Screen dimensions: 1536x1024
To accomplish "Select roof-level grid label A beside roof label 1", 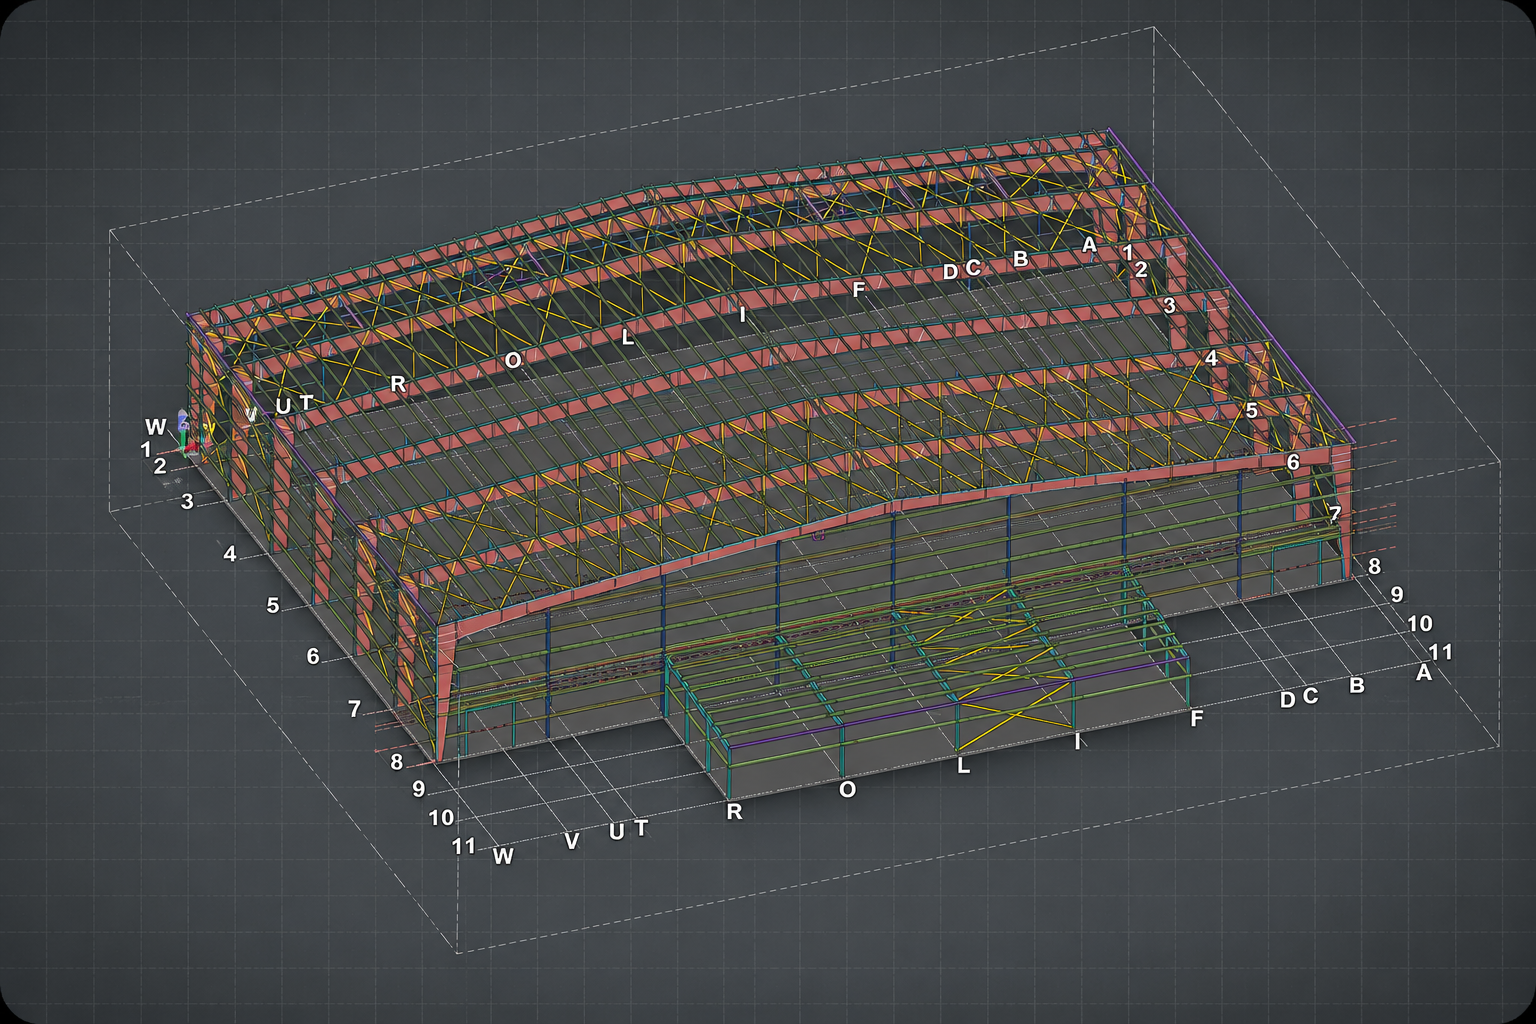I will click(1090, 243).
